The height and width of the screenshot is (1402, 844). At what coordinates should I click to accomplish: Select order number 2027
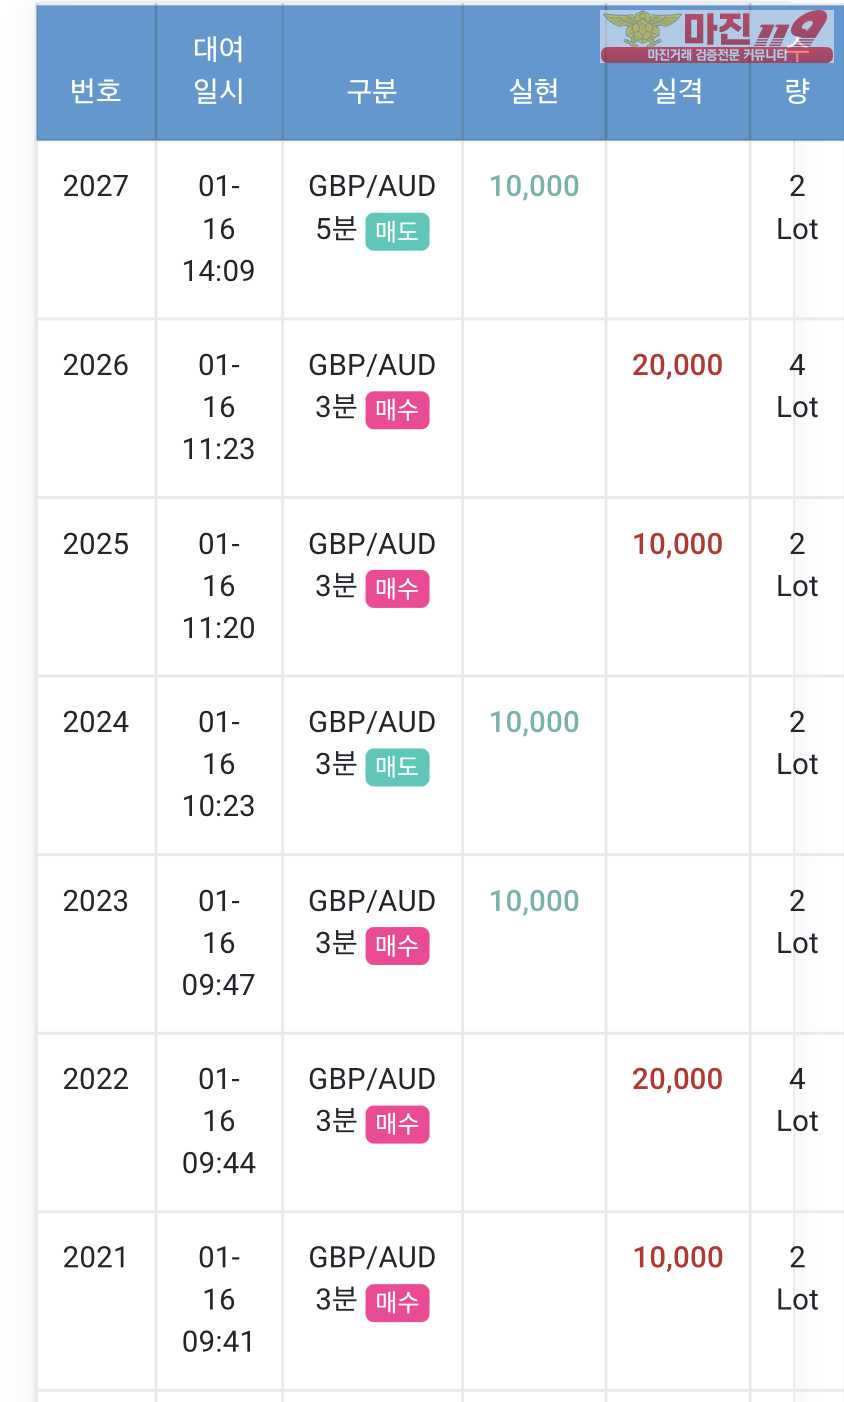(x=96, y=186)
